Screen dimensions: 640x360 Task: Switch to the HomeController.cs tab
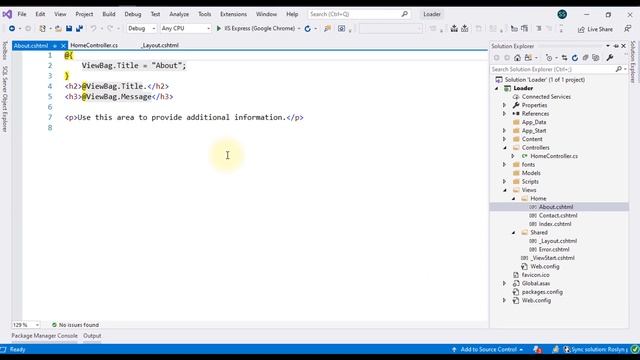point(94,45)
